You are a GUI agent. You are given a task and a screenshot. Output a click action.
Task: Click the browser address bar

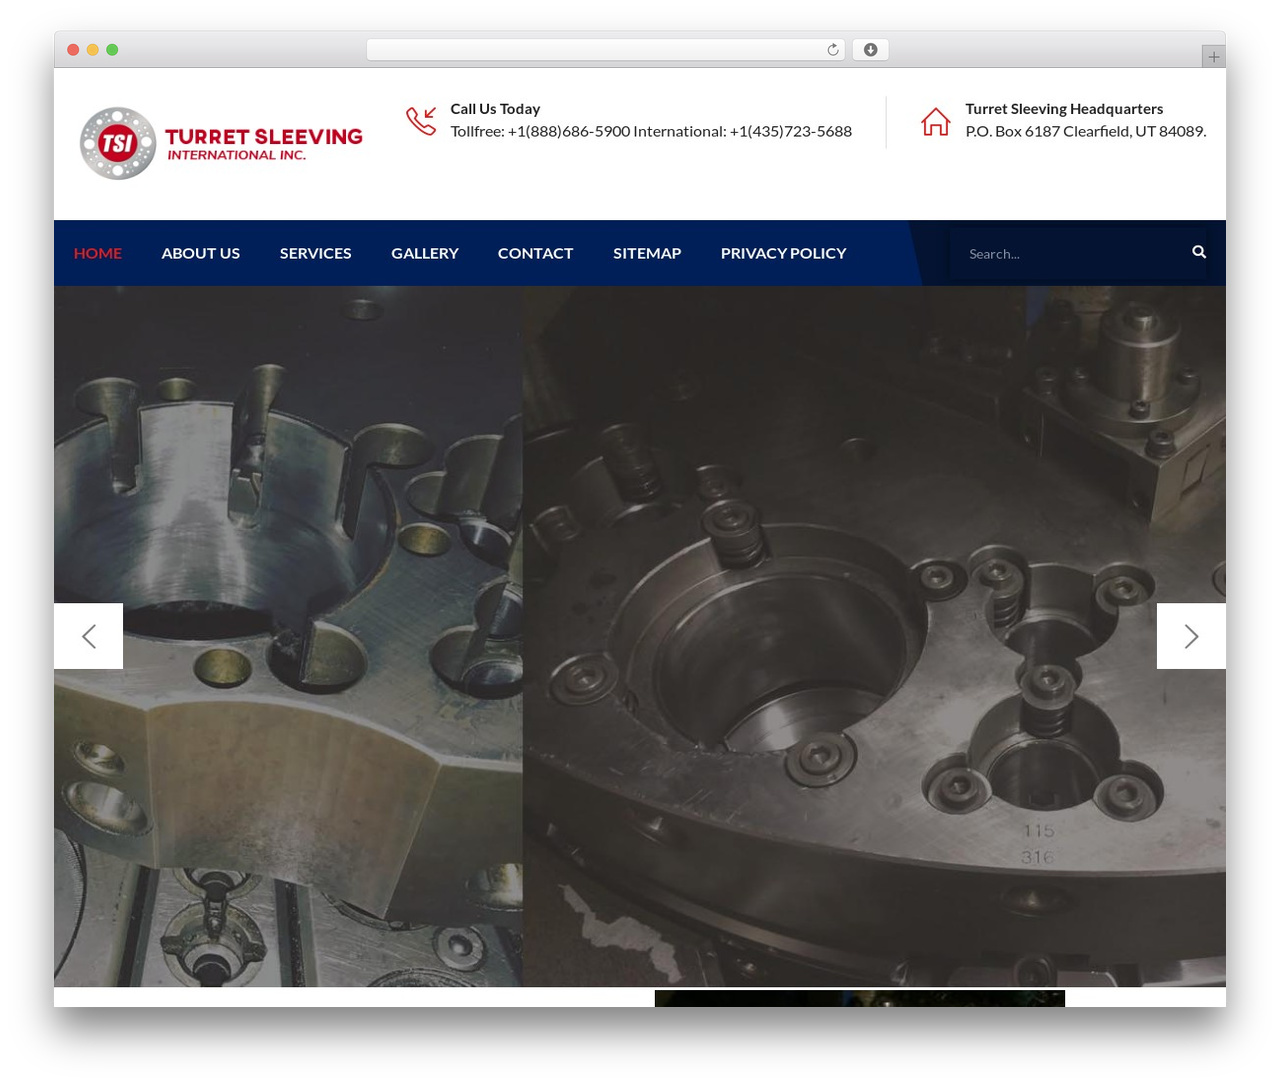click(605, 50)
